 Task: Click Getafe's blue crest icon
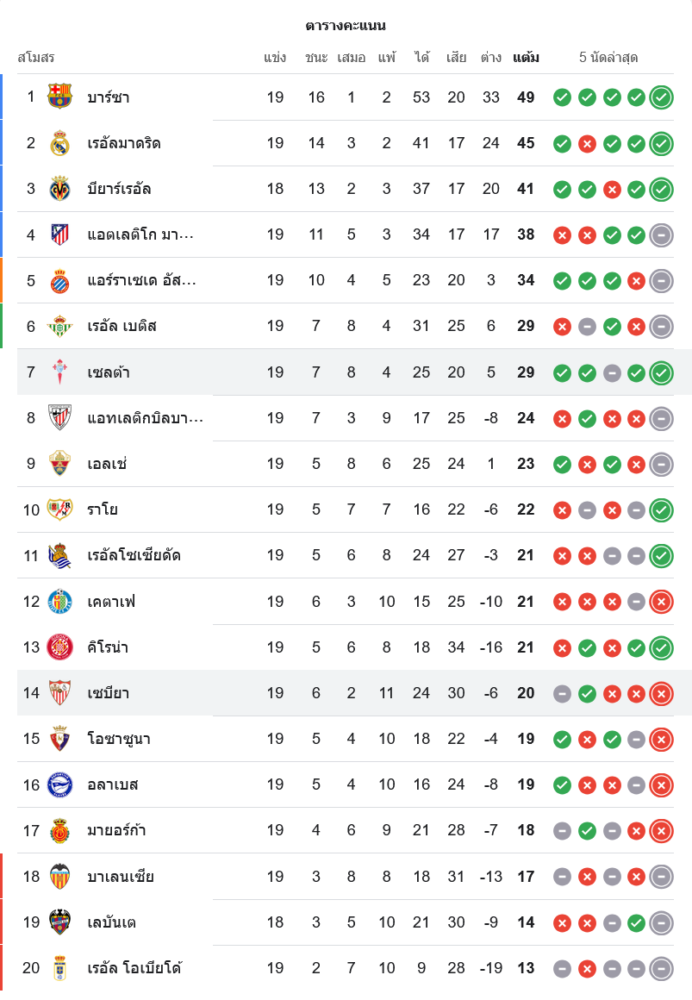pyautogui.click(x=60, y=602)
